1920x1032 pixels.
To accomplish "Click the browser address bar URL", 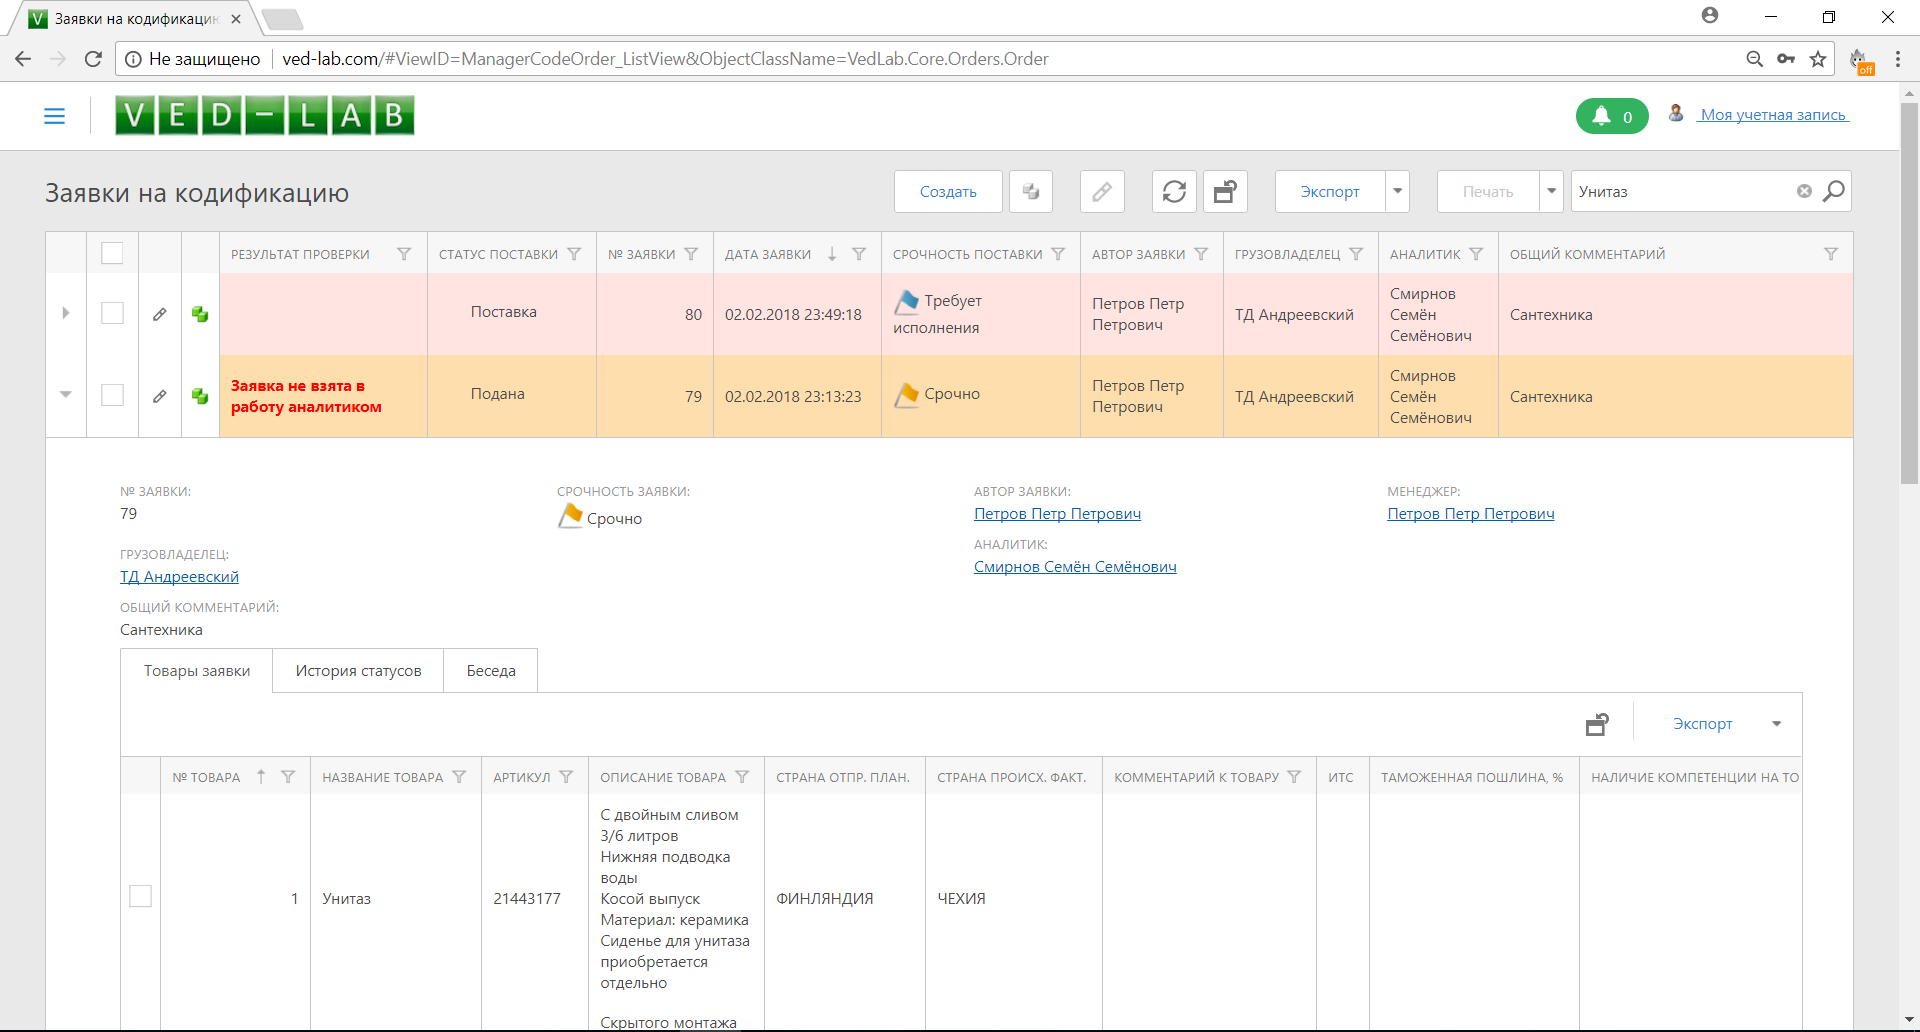I will [x=665, y=59].
